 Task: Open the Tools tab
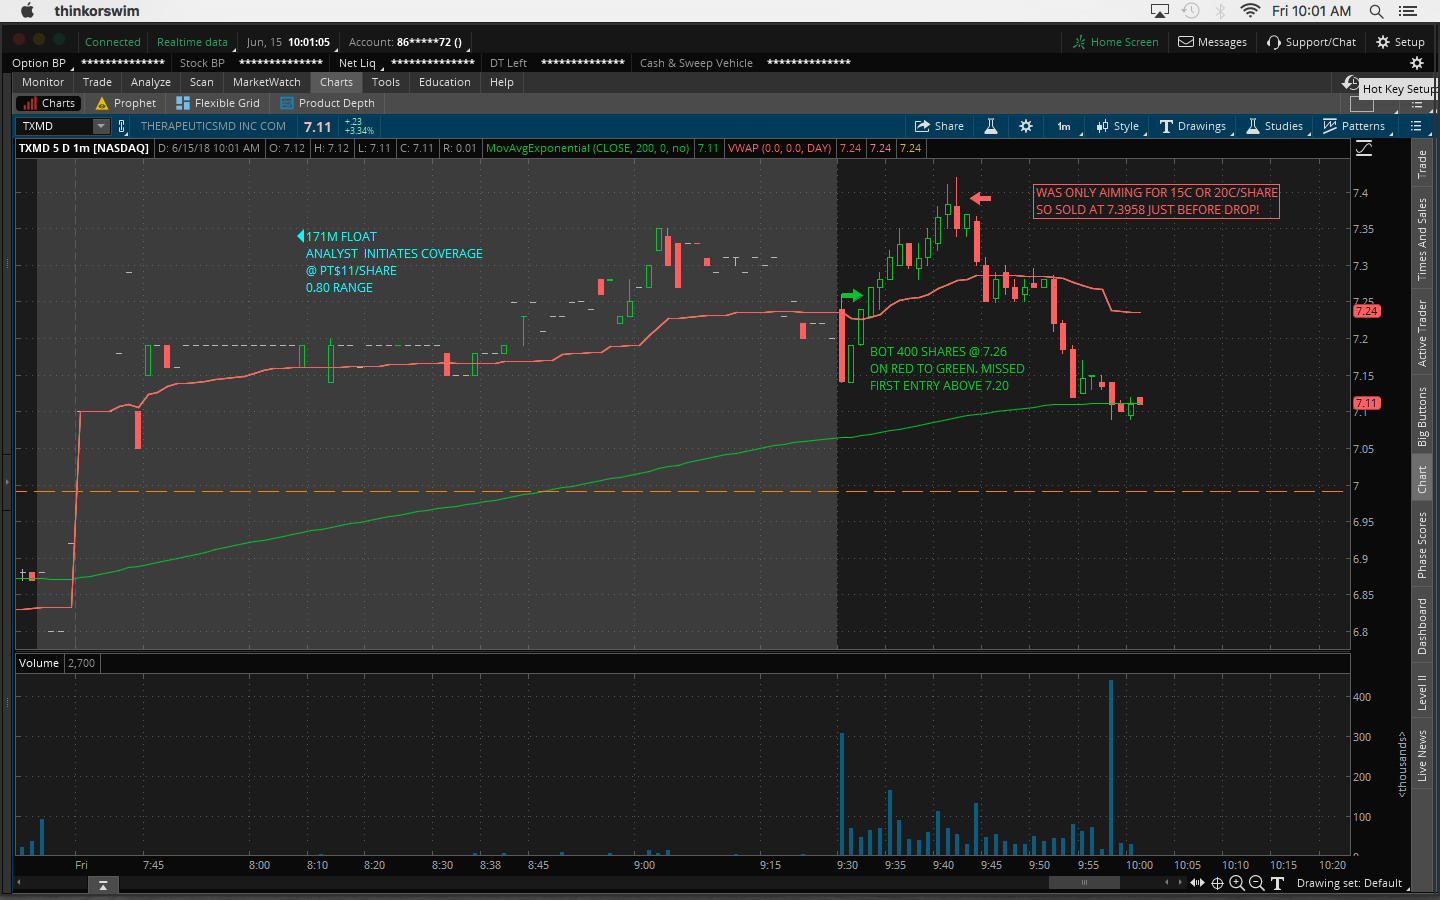386,82
